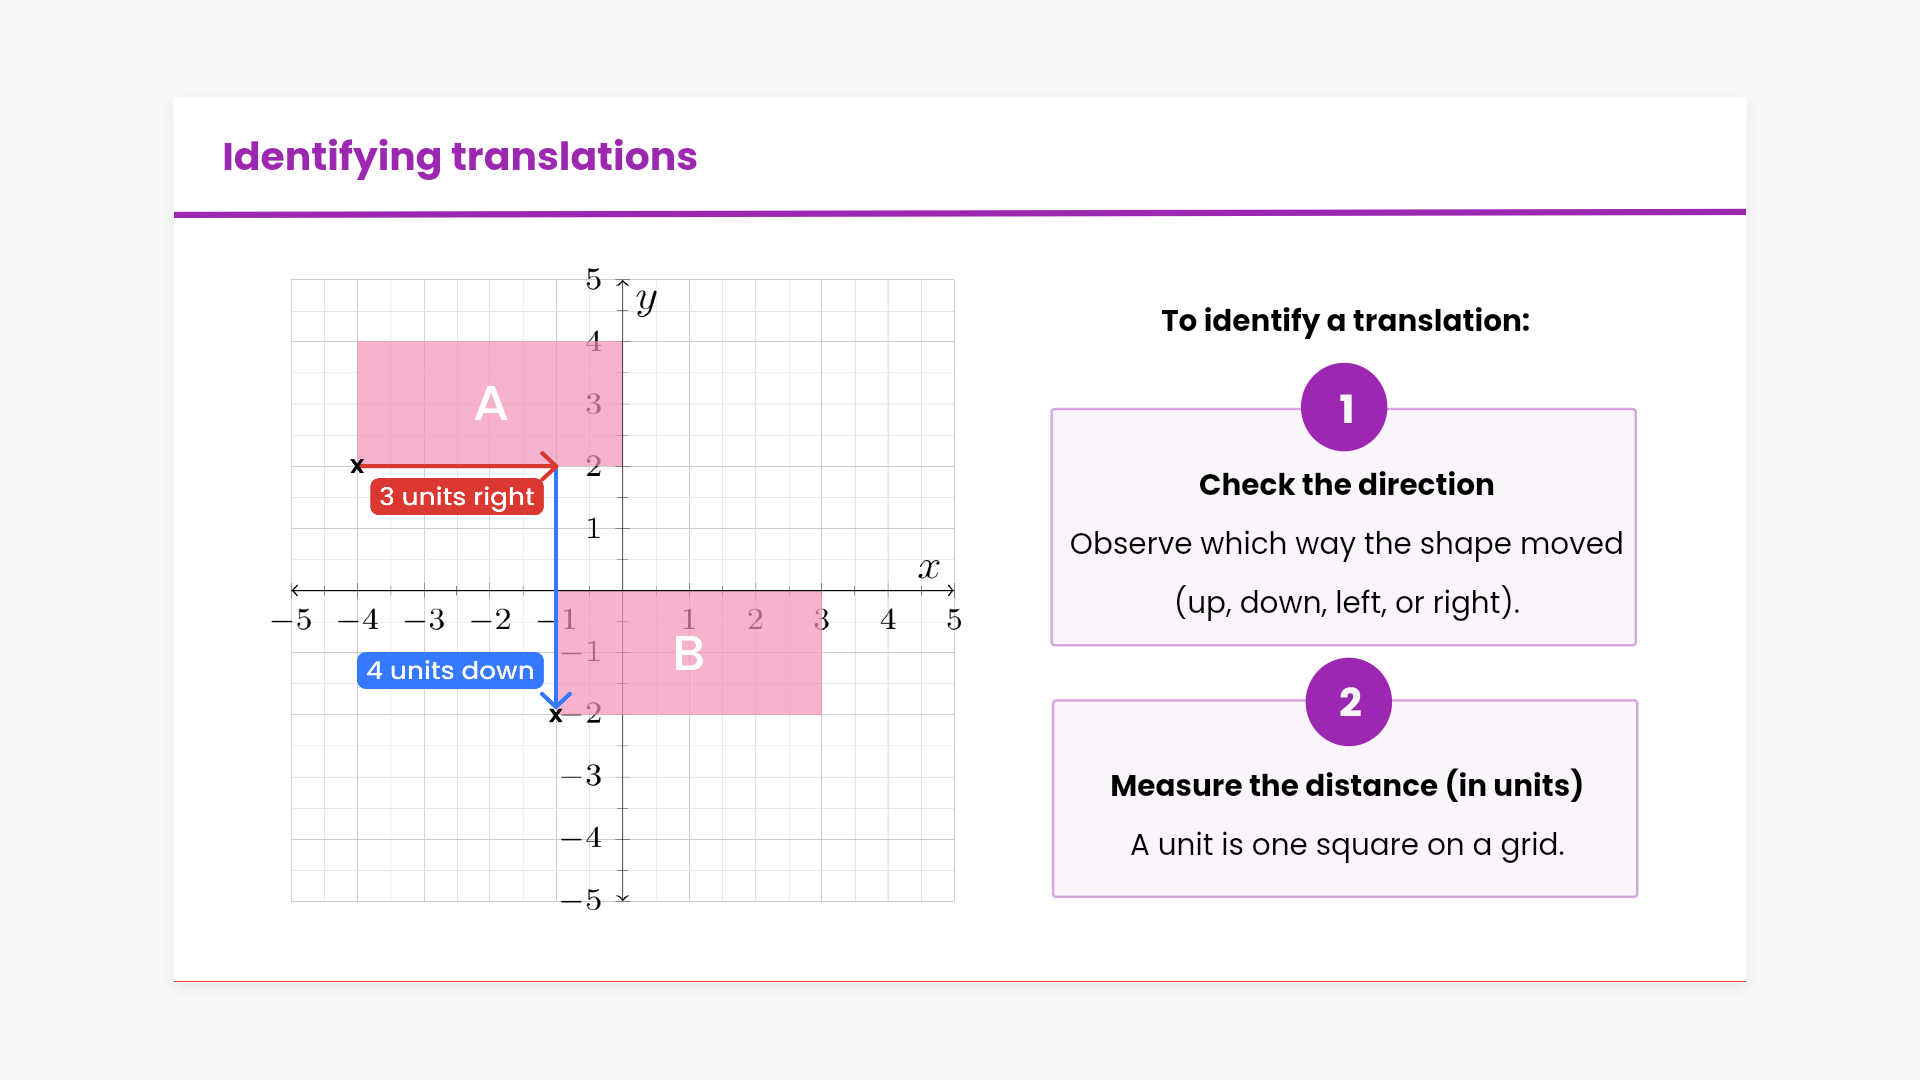Select the "Check the direction" heading
The width and height of the screenshot is (1920, 1080).
click(1346, 485)
